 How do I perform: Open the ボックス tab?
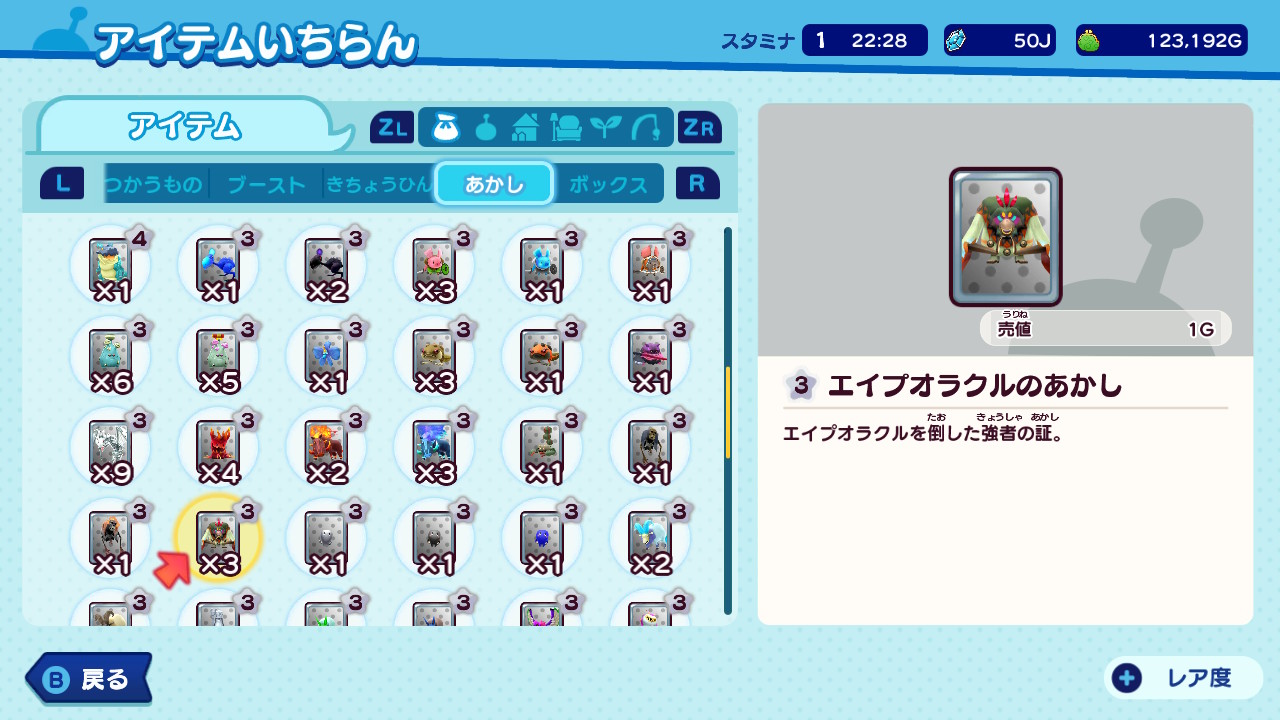tap(608, 184)
